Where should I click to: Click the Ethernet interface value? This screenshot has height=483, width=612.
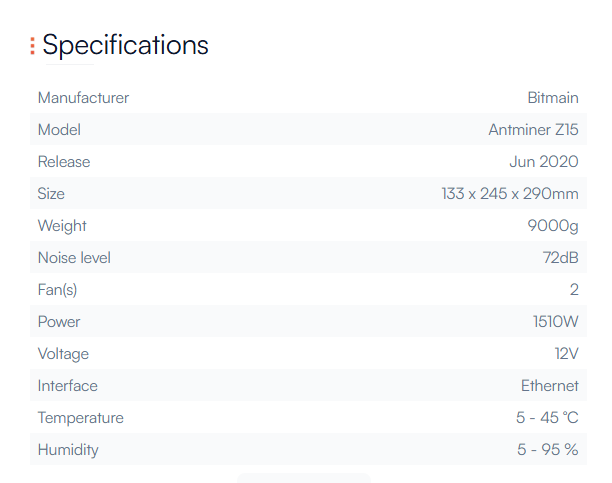click(549, 386)
